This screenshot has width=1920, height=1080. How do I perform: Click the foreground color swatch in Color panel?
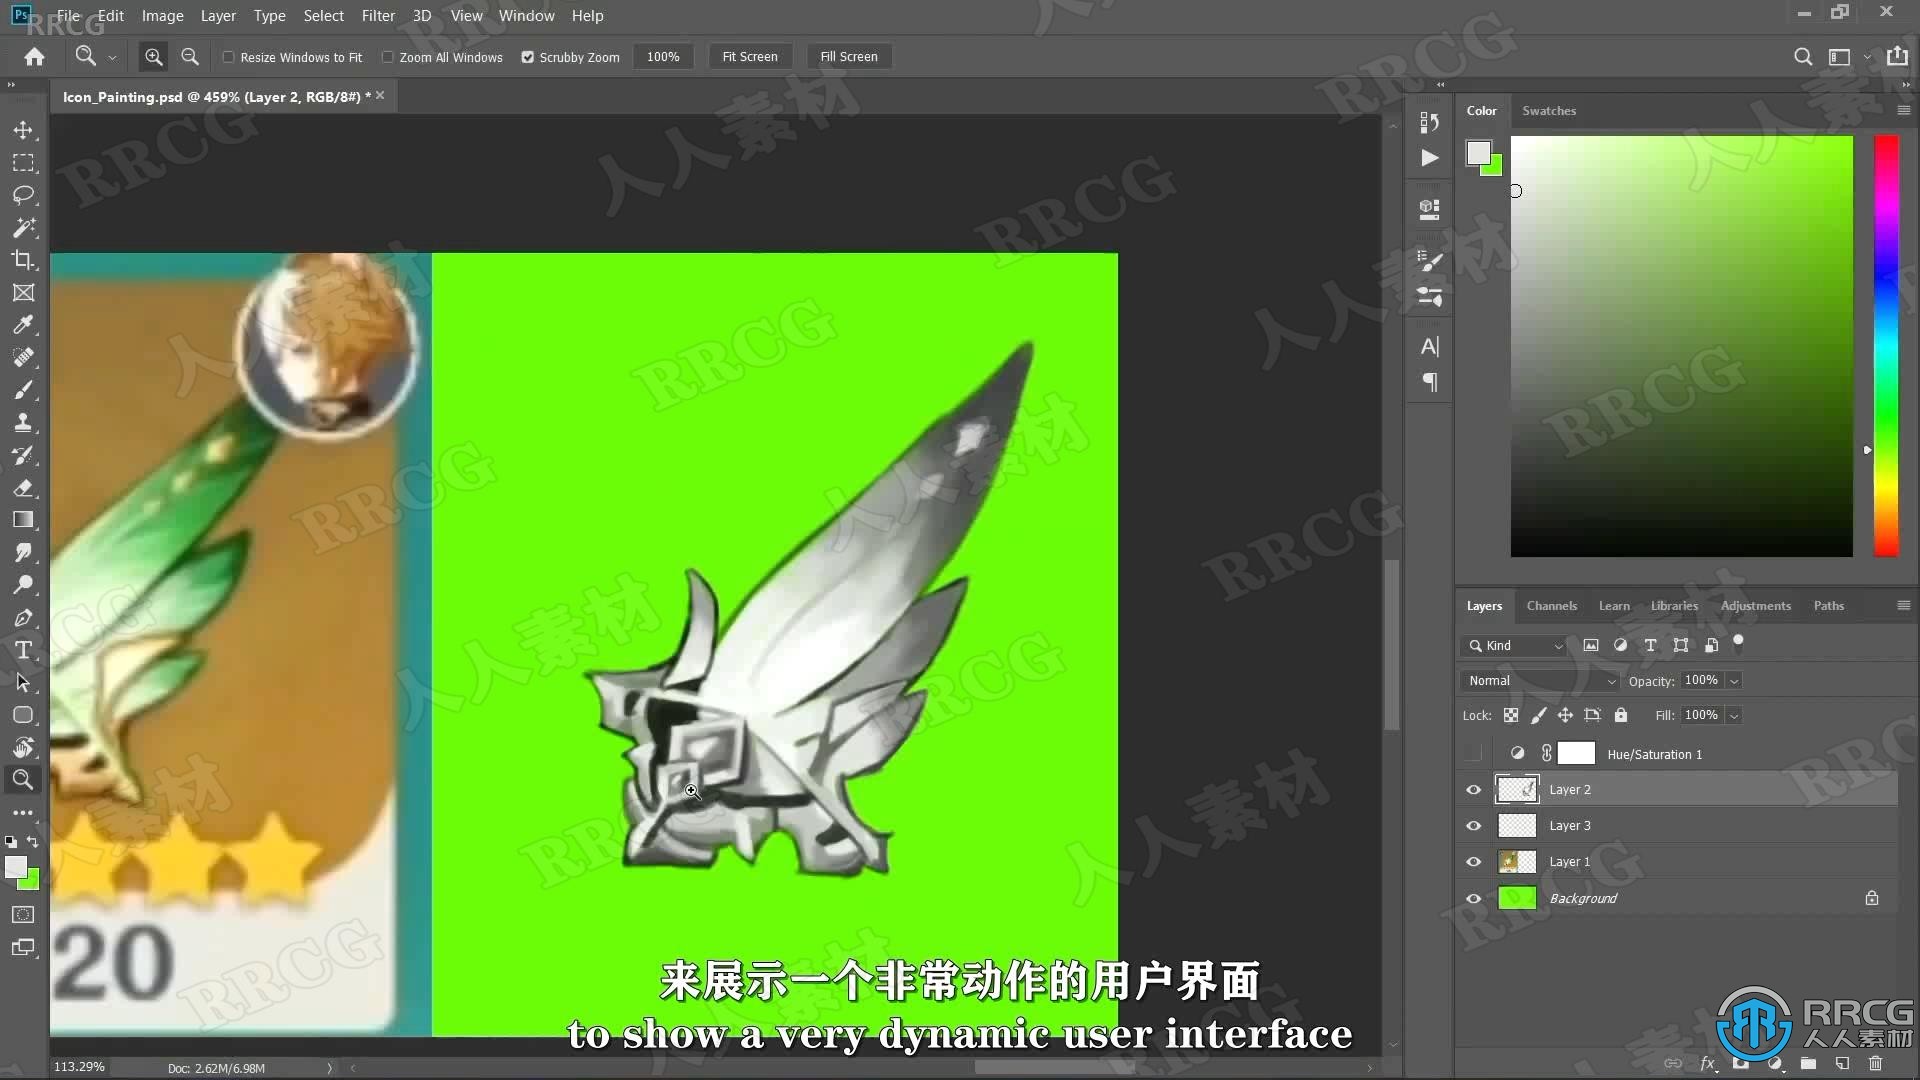[1478, 153]
